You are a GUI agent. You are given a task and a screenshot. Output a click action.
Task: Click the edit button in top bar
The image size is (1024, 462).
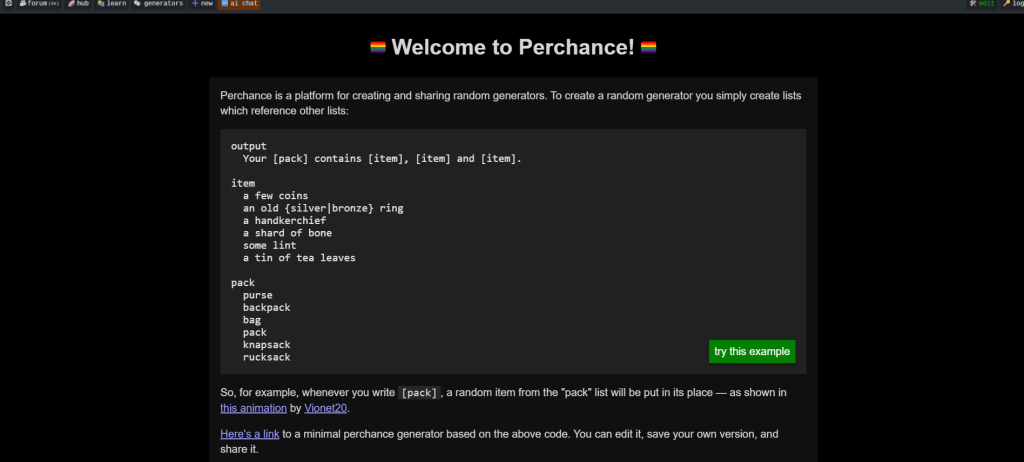982,4
